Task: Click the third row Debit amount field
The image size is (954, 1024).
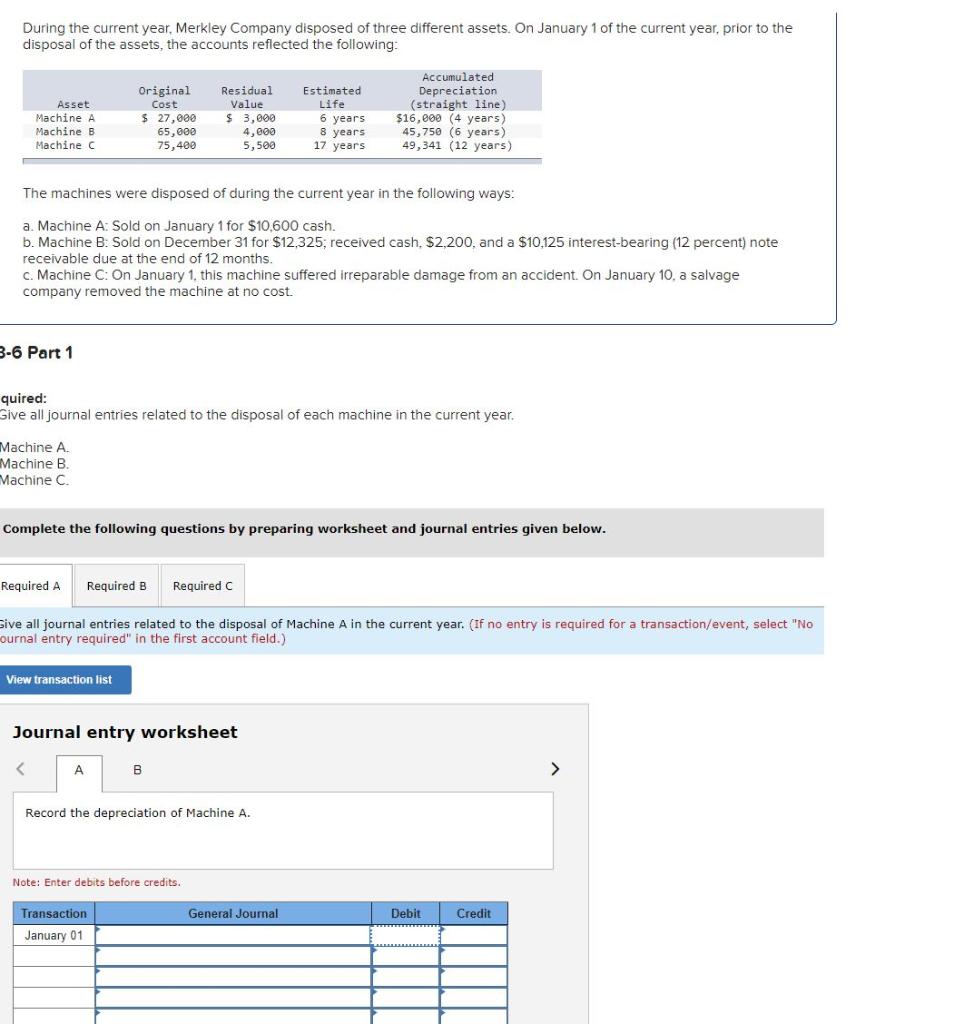Action: [x=405, y=977]
